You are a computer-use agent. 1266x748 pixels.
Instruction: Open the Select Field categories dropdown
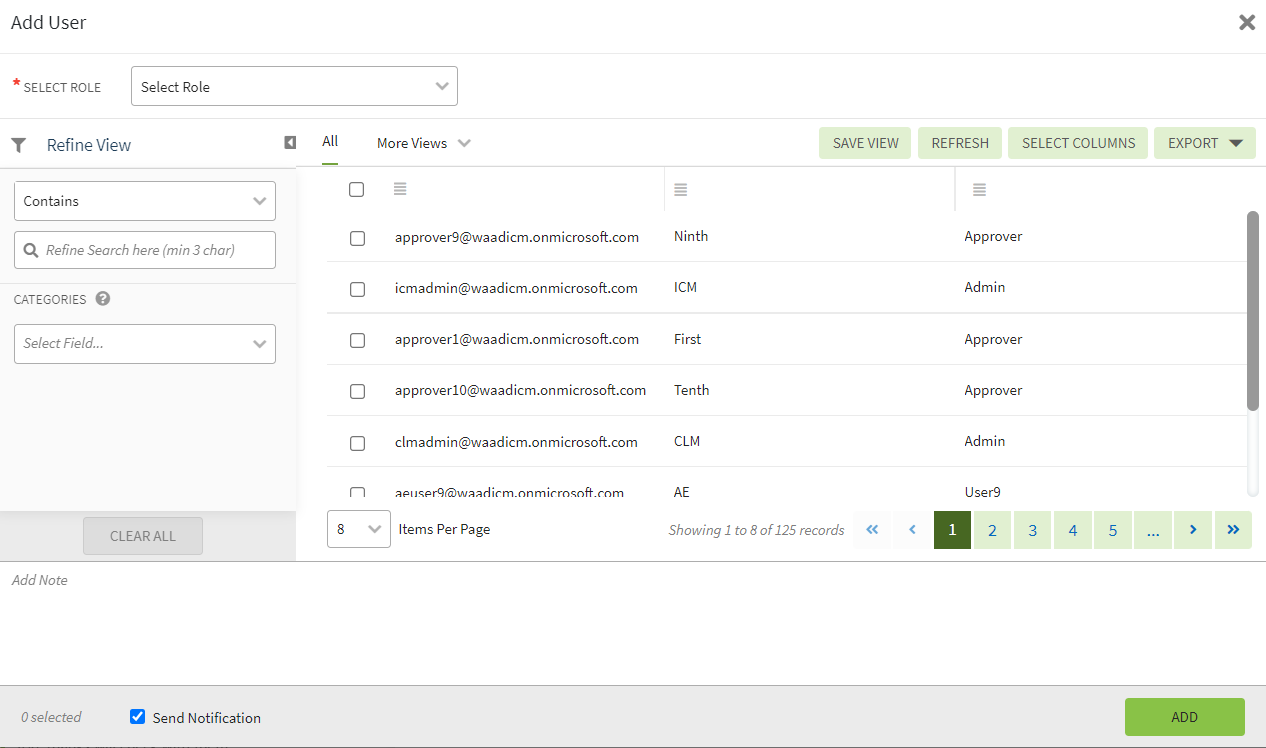pyautogui.click(x=145, y=343)
